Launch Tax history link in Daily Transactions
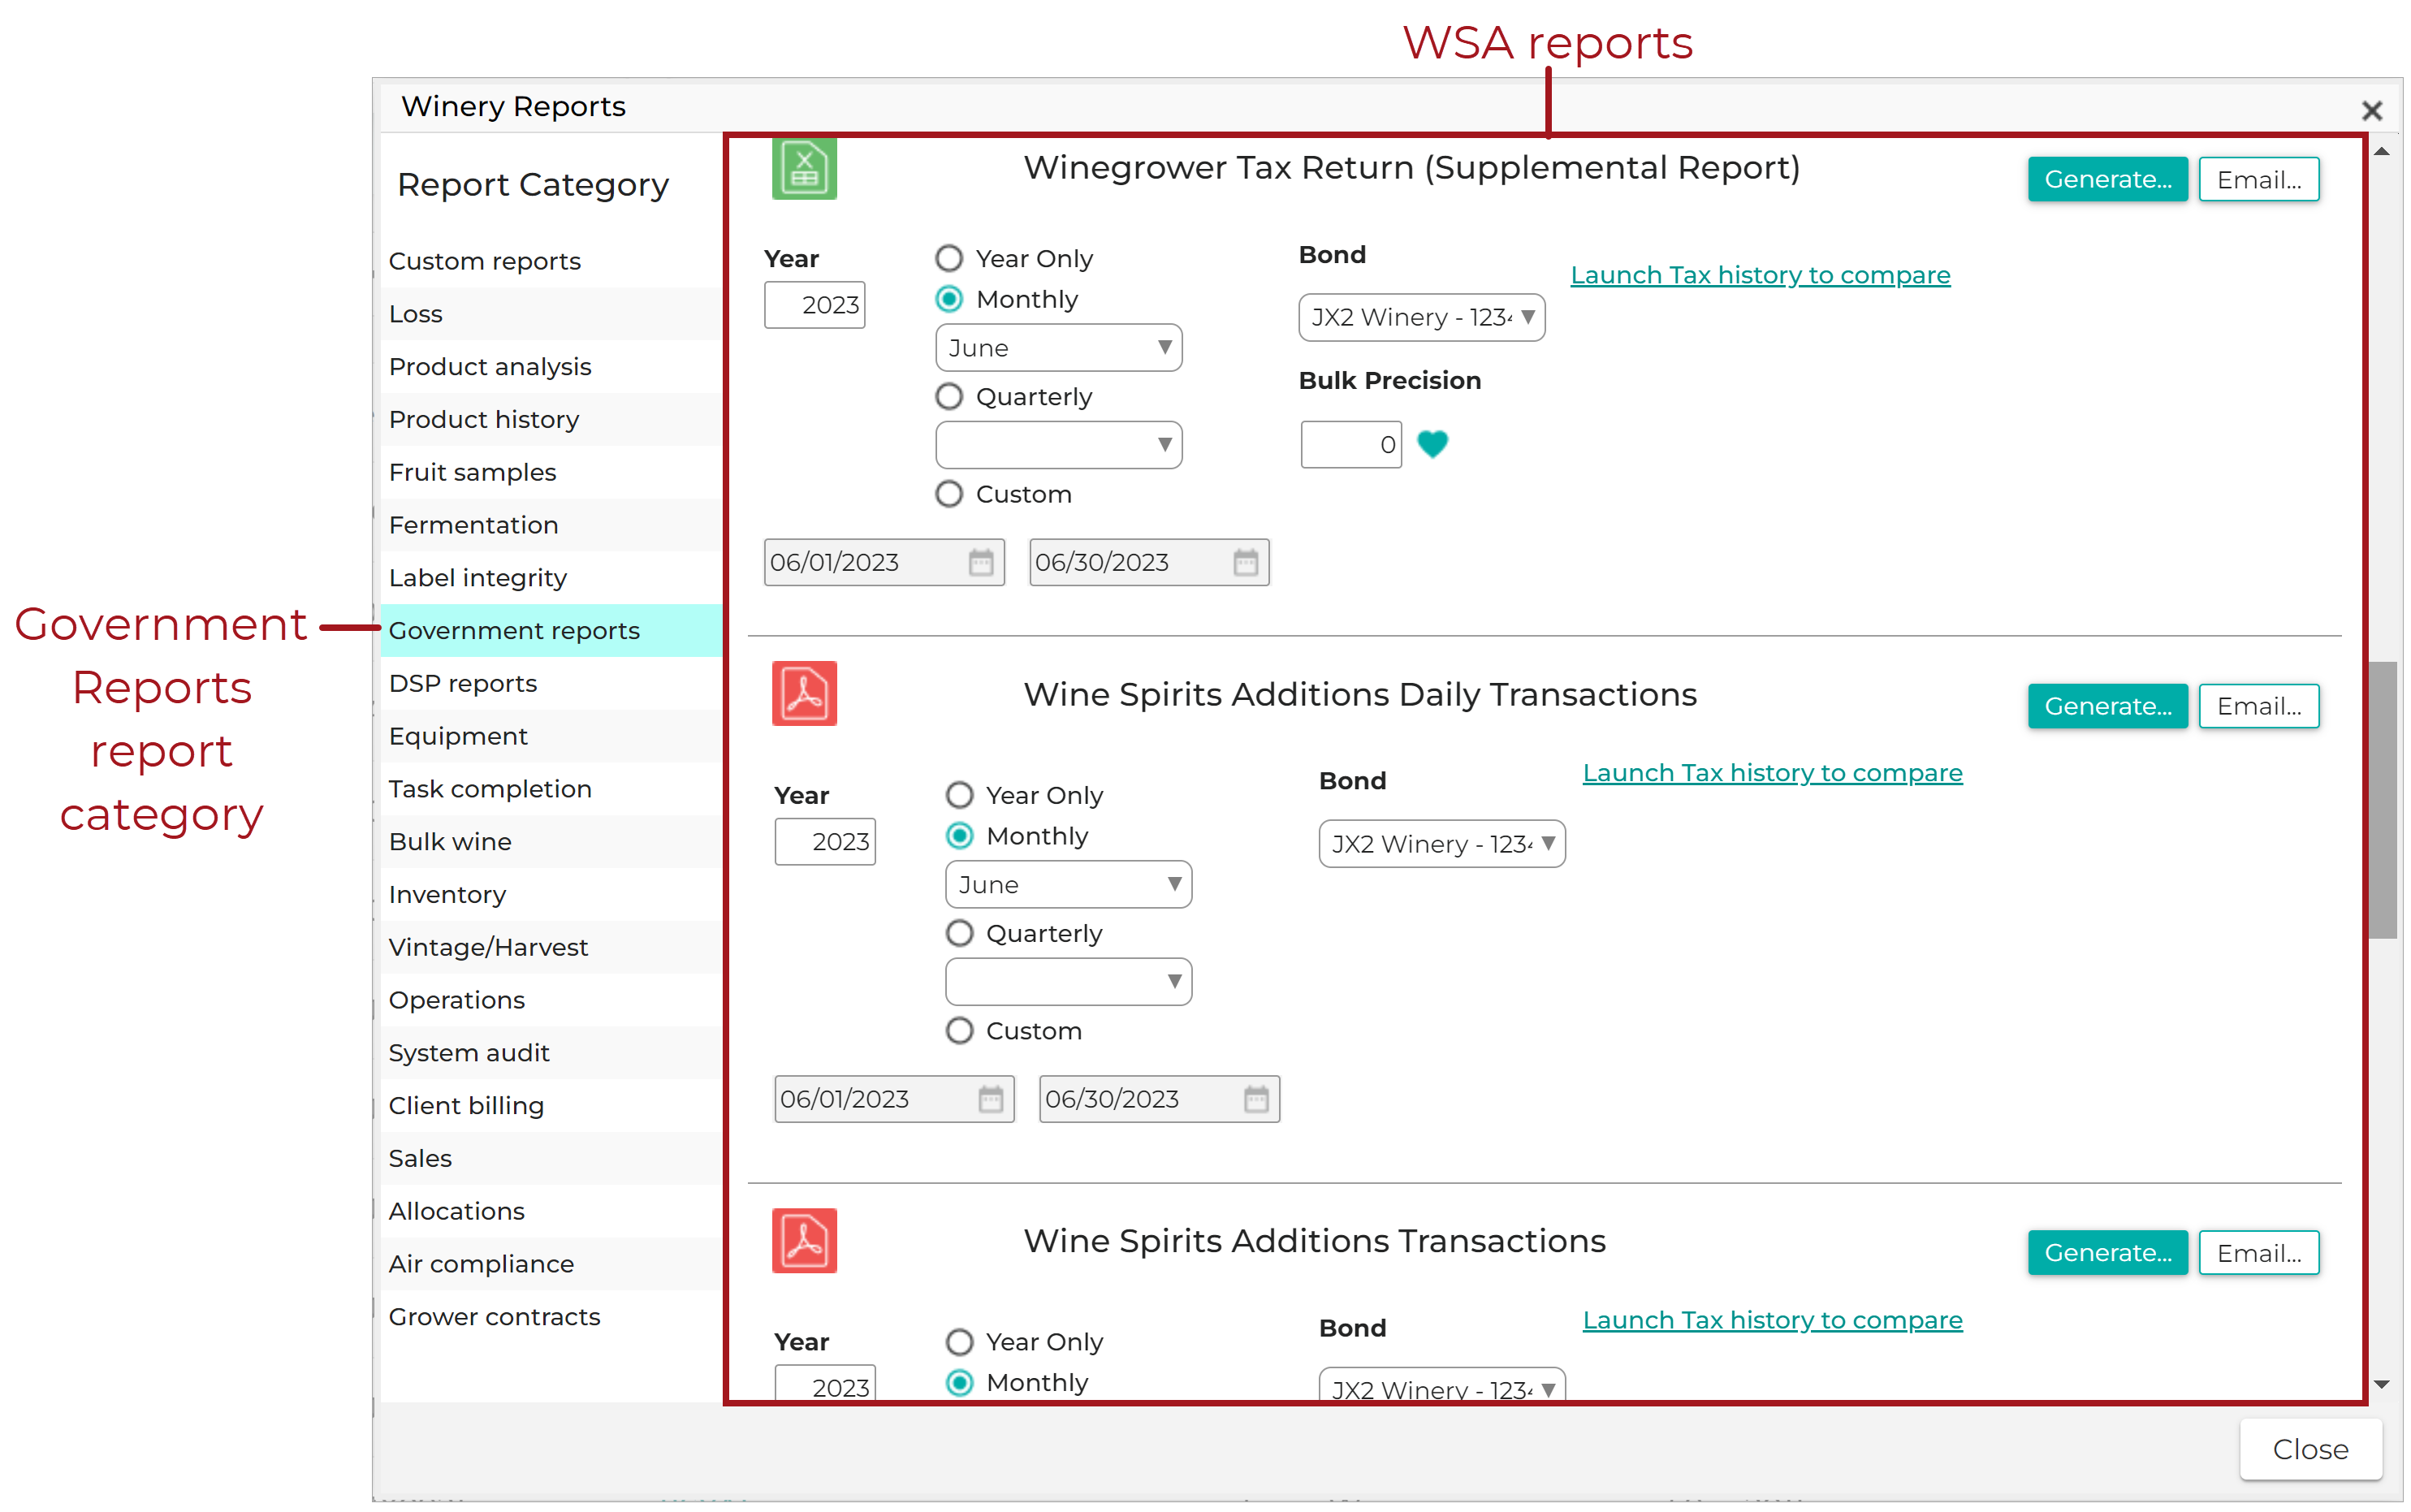Screen dimensions: 2411x1512 click(1772, 773)
